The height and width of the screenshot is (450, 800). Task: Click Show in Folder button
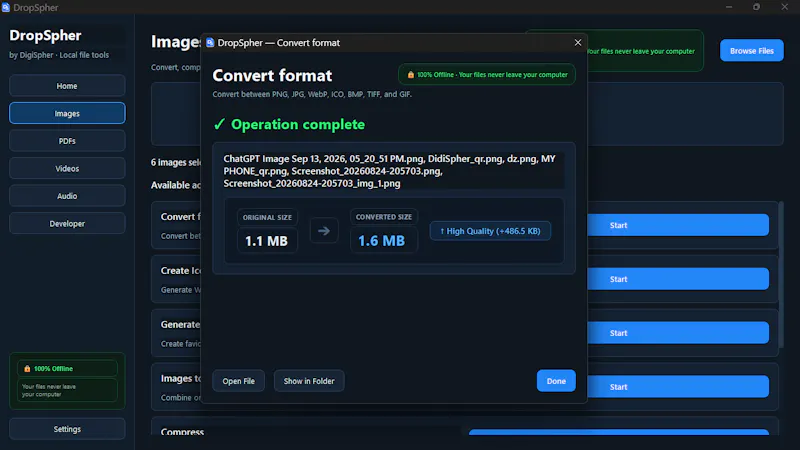coord(309,381)
